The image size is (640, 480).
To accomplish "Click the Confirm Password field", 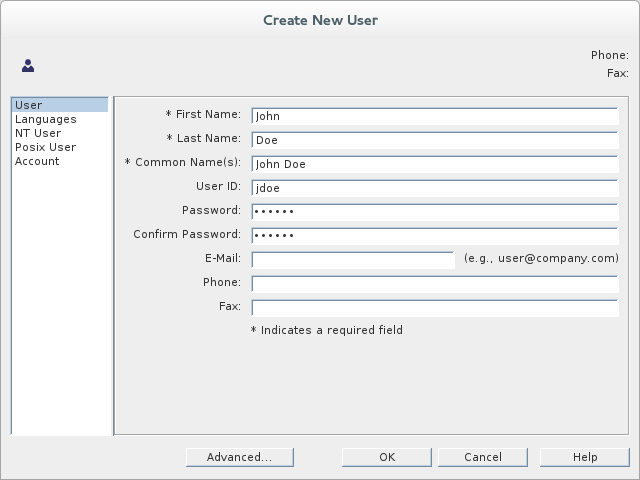I will click(434, 236).
